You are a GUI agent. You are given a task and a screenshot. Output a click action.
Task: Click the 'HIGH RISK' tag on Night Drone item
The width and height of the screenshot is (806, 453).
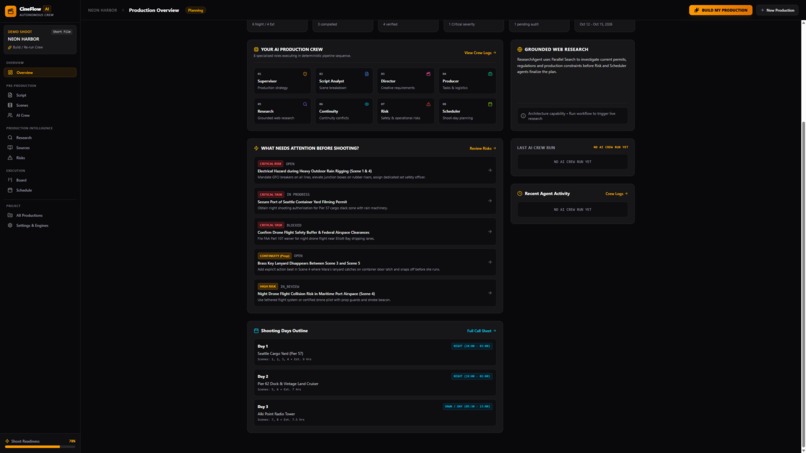(268, 286)
